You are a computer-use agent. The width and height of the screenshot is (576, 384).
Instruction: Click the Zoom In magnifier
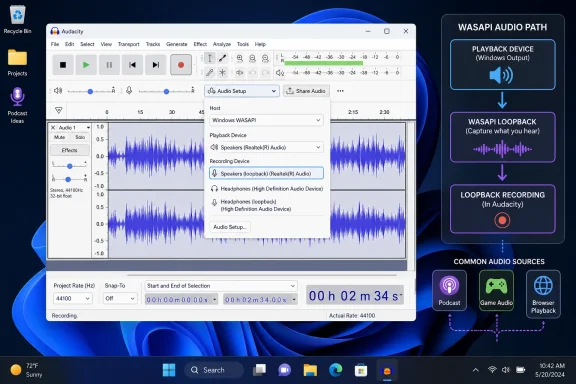coord(240,58)
